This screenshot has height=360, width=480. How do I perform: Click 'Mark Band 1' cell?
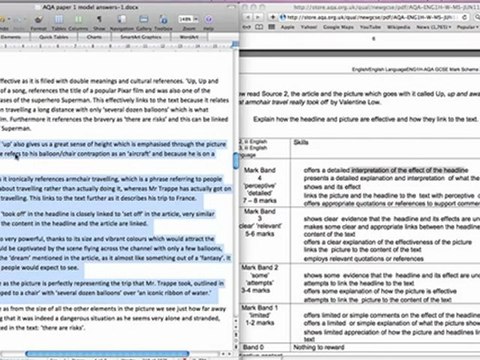(265, 323)
